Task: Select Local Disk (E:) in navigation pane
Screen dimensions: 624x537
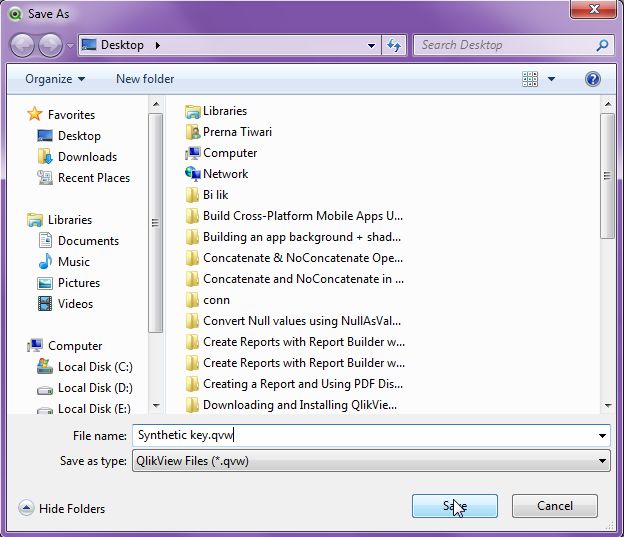Action: click(x=84, y=408)
